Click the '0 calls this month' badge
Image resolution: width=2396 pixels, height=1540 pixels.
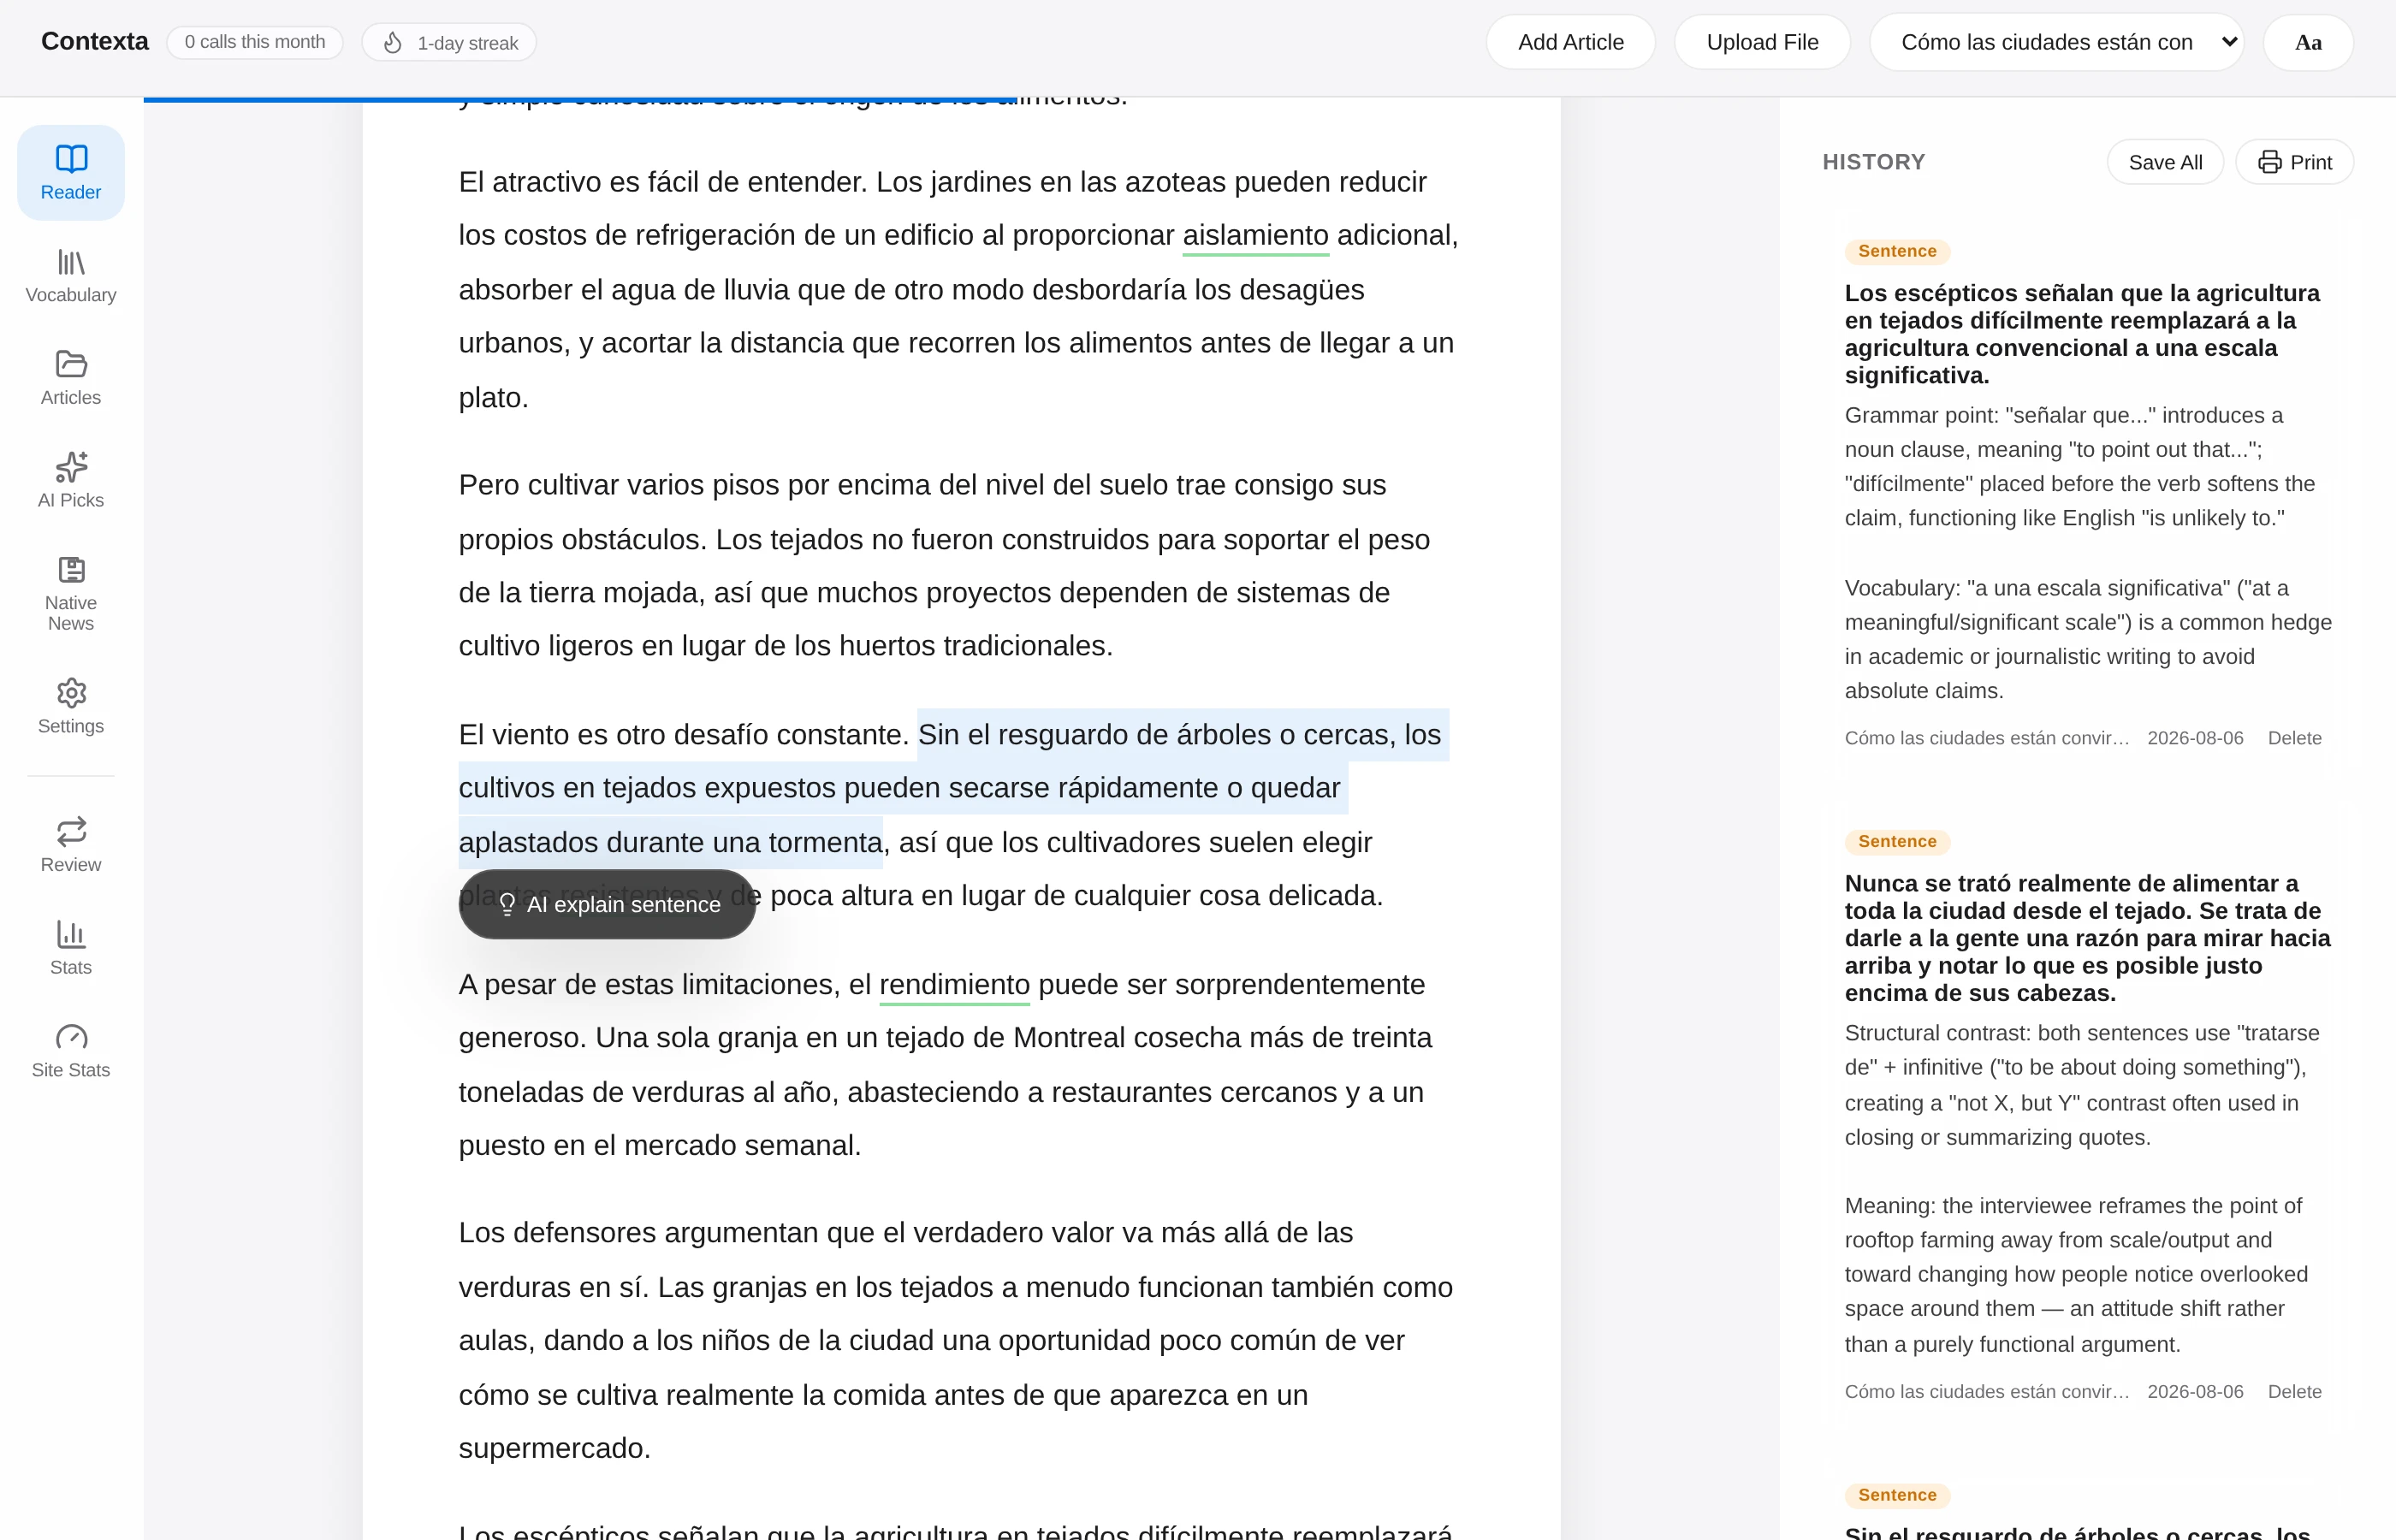point(255,42)
